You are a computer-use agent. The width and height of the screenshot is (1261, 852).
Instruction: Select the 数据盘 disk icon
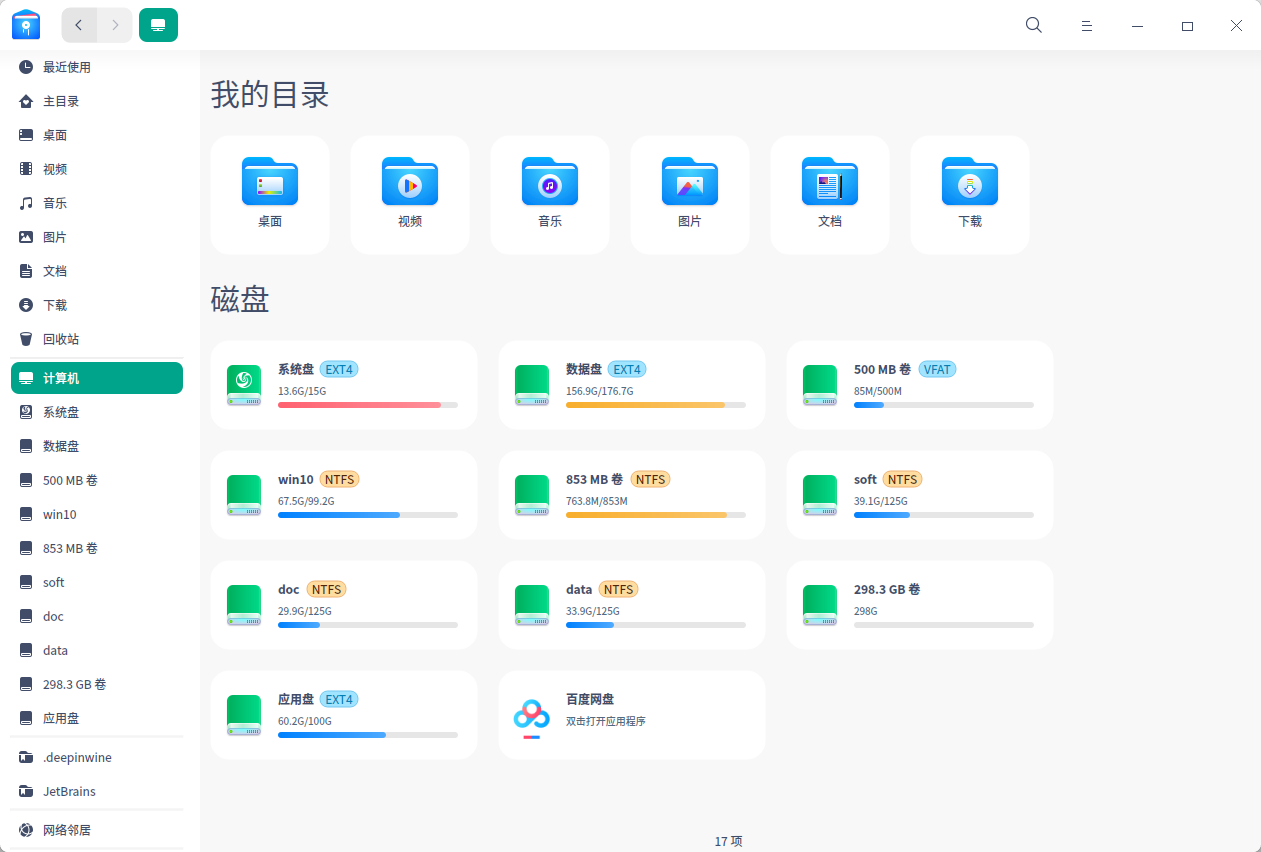532,385
